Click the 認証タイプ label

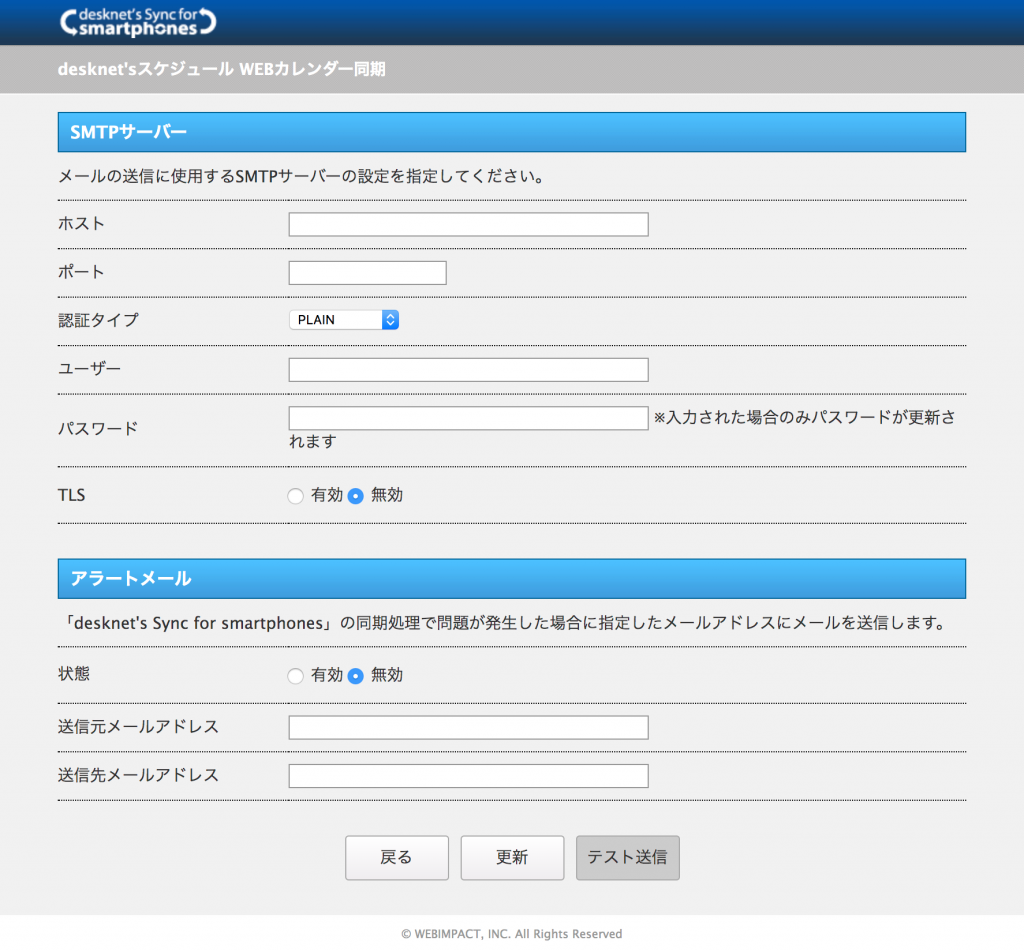point(99,320)
